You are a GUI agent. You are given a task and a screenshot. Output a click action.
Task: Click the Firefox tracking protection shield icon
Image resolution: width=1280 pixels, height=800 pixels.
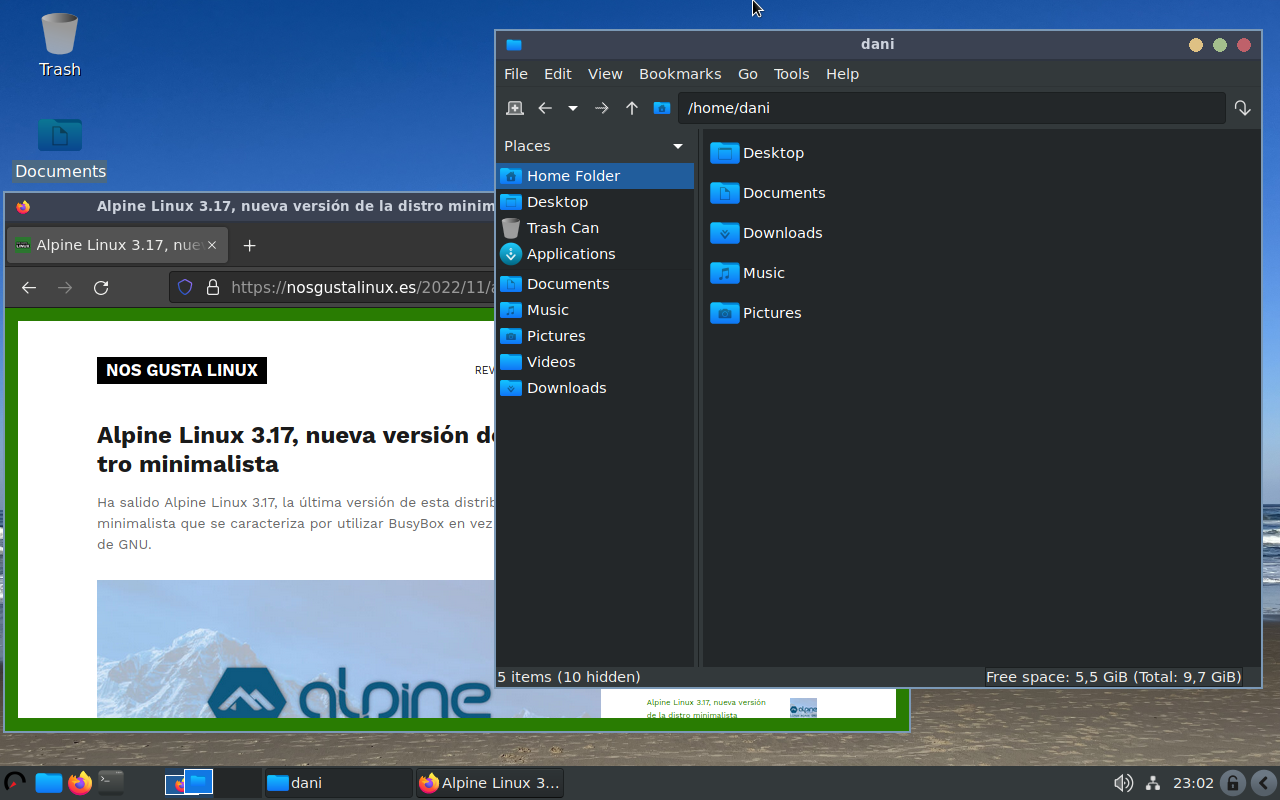(x=184, y=287)
